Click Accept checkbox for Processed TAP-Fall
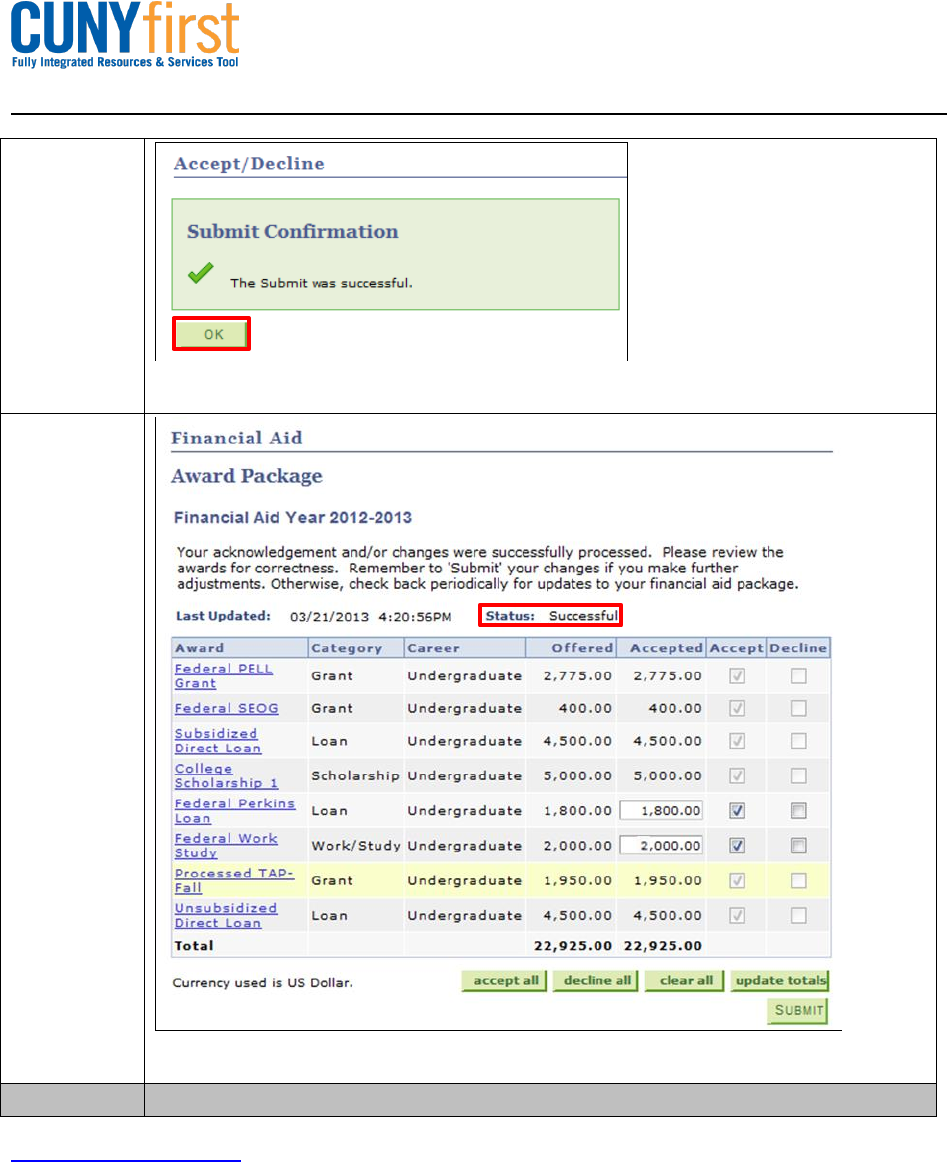947x1162 pixels. [737, 880]
